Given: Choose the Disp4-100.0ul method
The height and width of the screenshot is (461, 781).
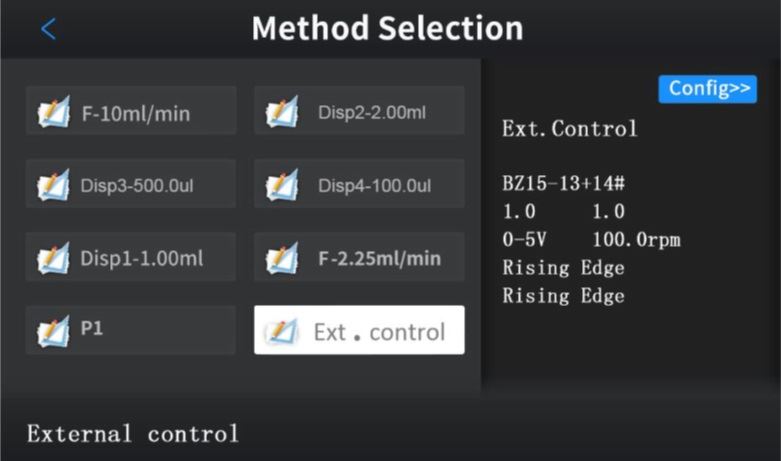Looking at the screenshot, I should pos(359,184).
